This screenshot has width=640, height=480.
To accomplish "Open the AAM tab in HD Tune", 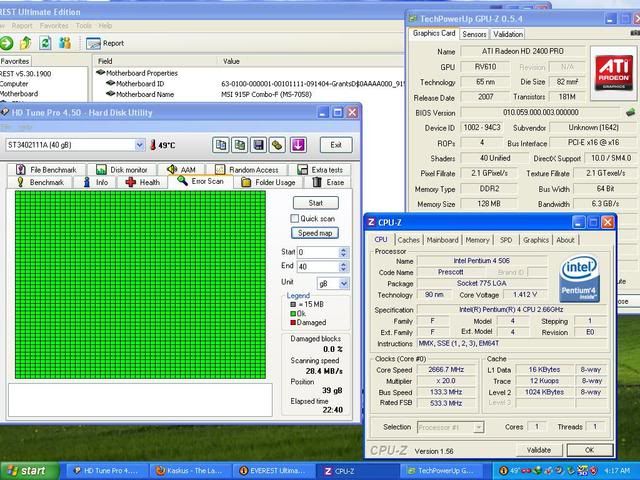I will [182, 170].
